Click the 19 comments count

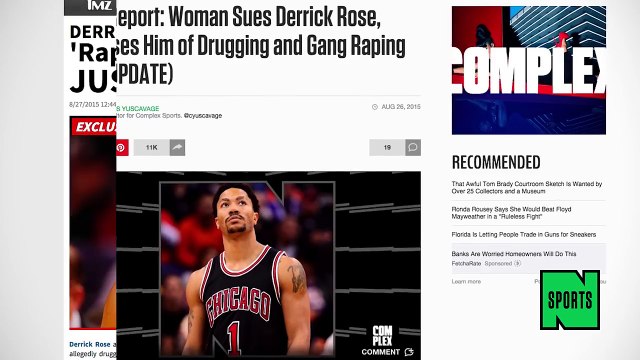coord(387,147)
